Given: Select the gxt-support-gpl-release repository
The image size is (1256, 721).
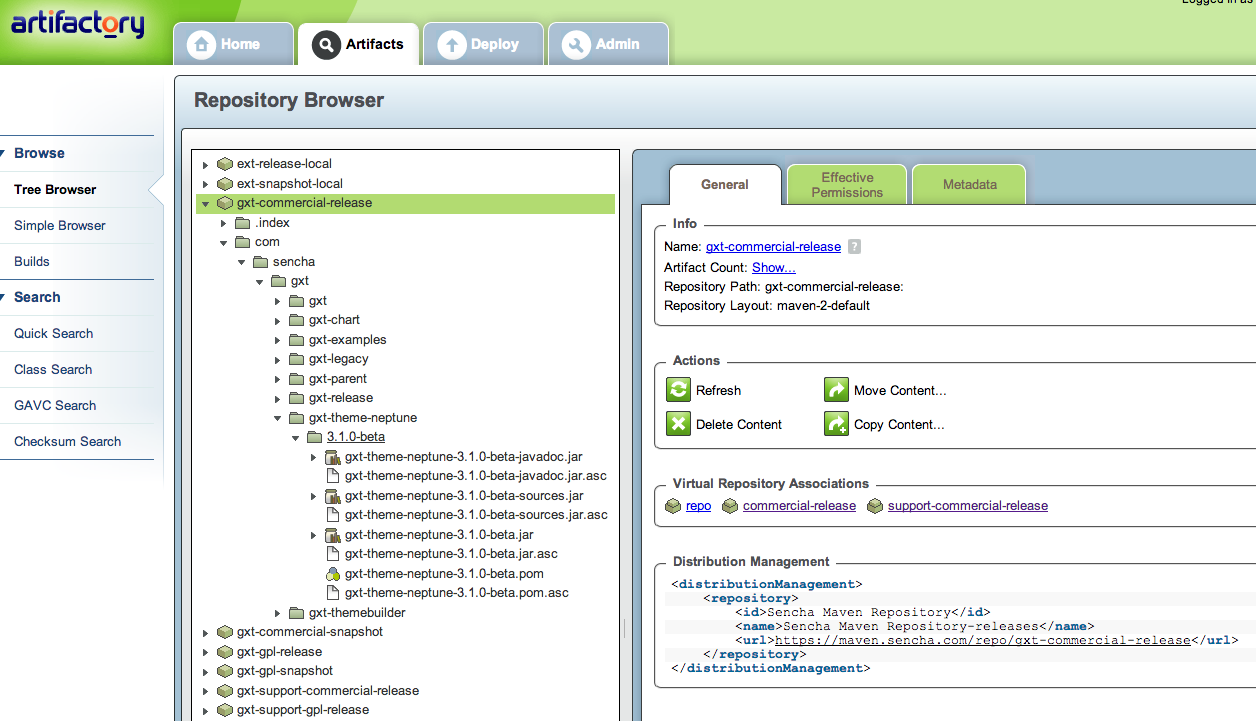Looking at the screenshot, I should [303, 710].
